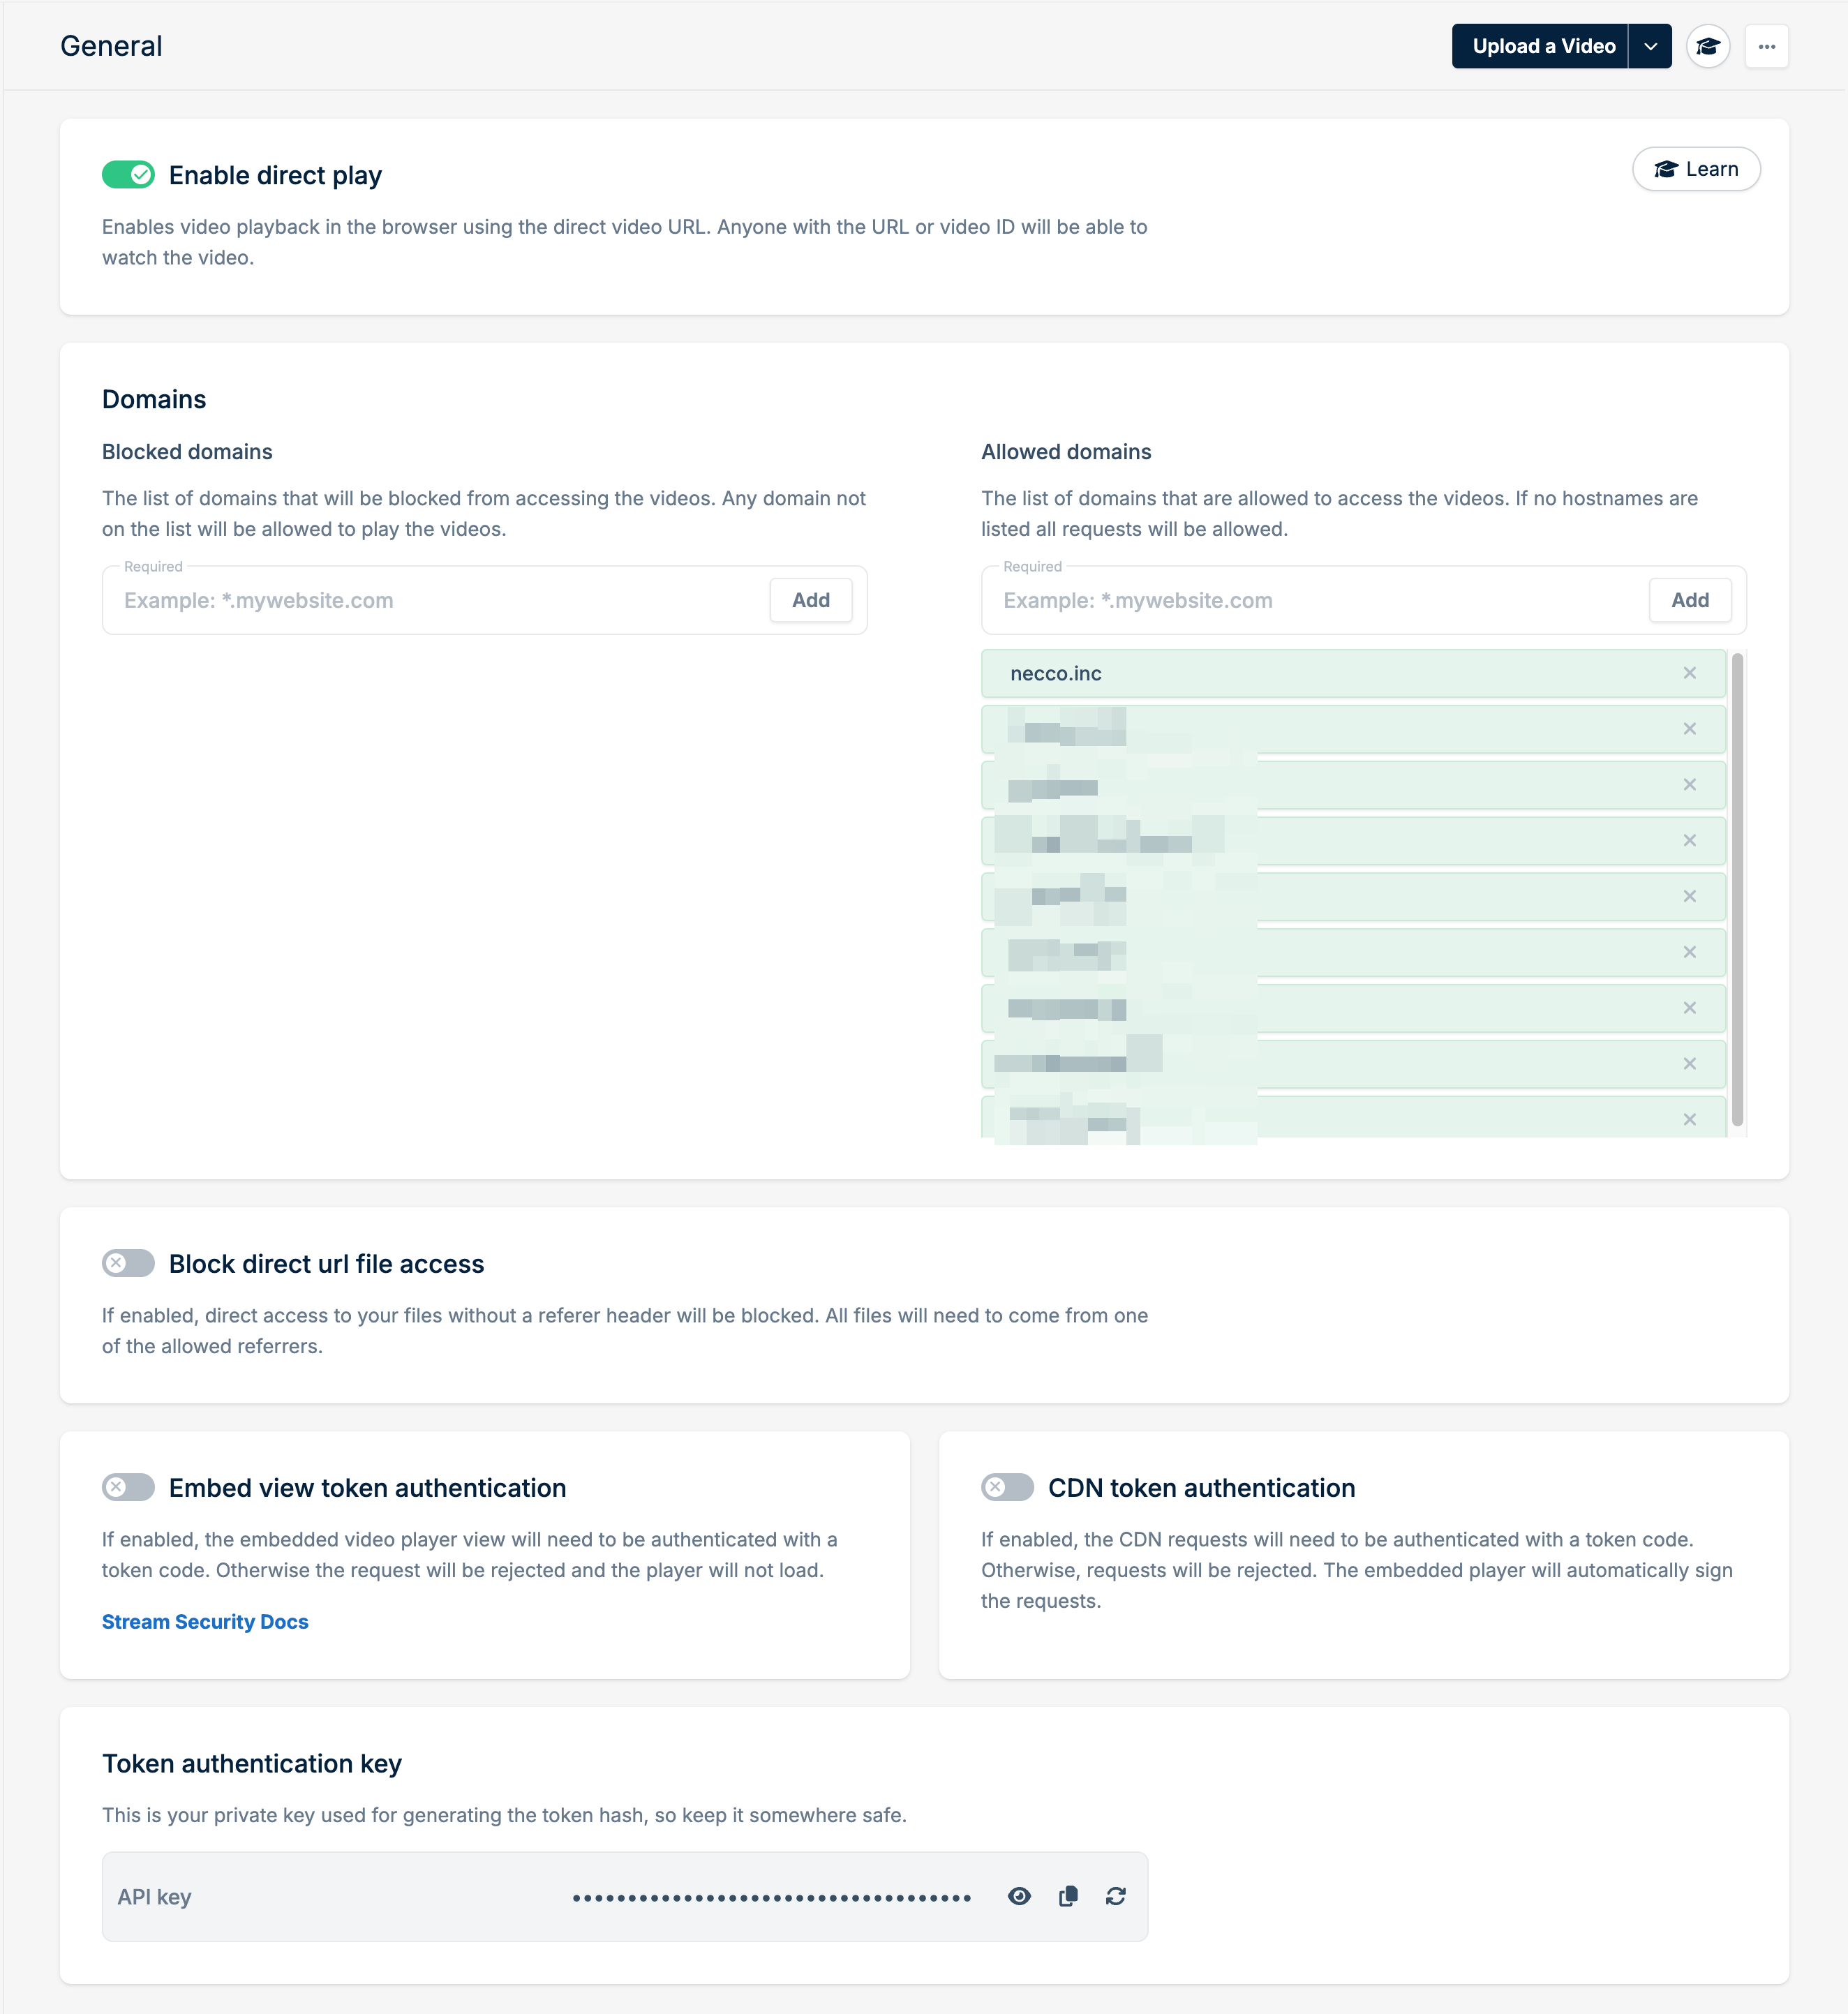The width and height of the screenshot is (1848, 2014).
Task: Focus the Allowed domains input field
Action: pos(1316,600)
